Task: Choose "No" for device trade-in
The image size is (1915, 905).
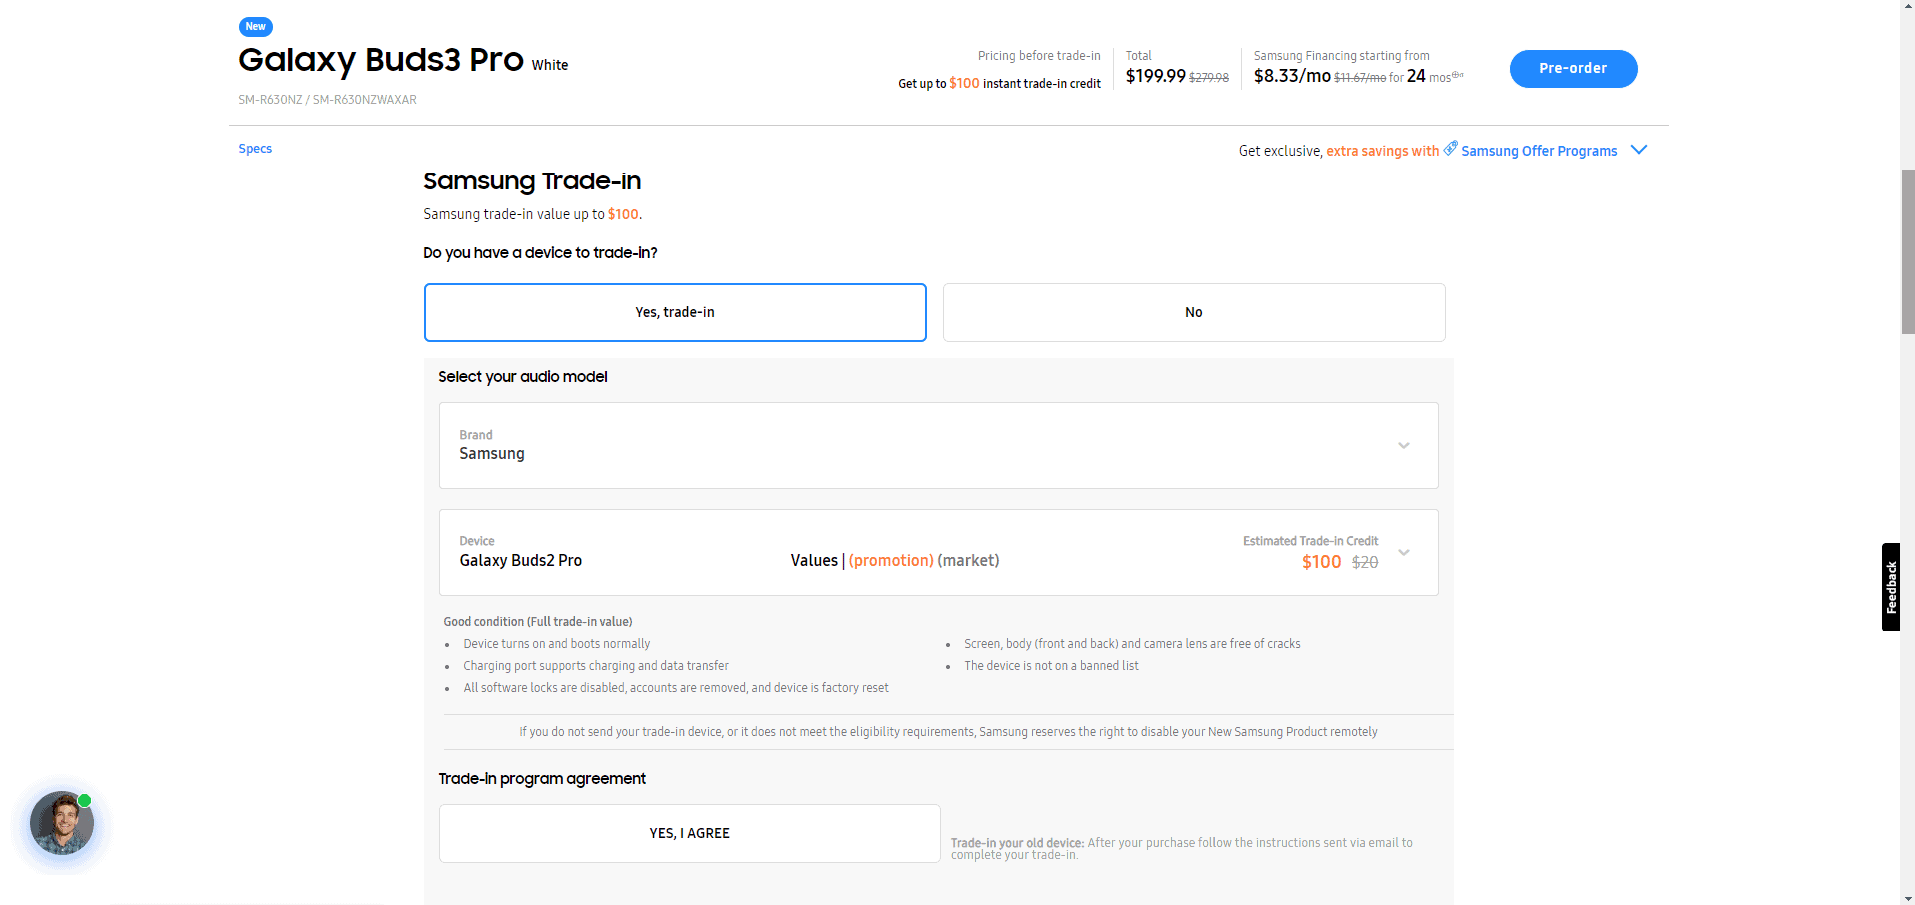Action: [1193, 312]
